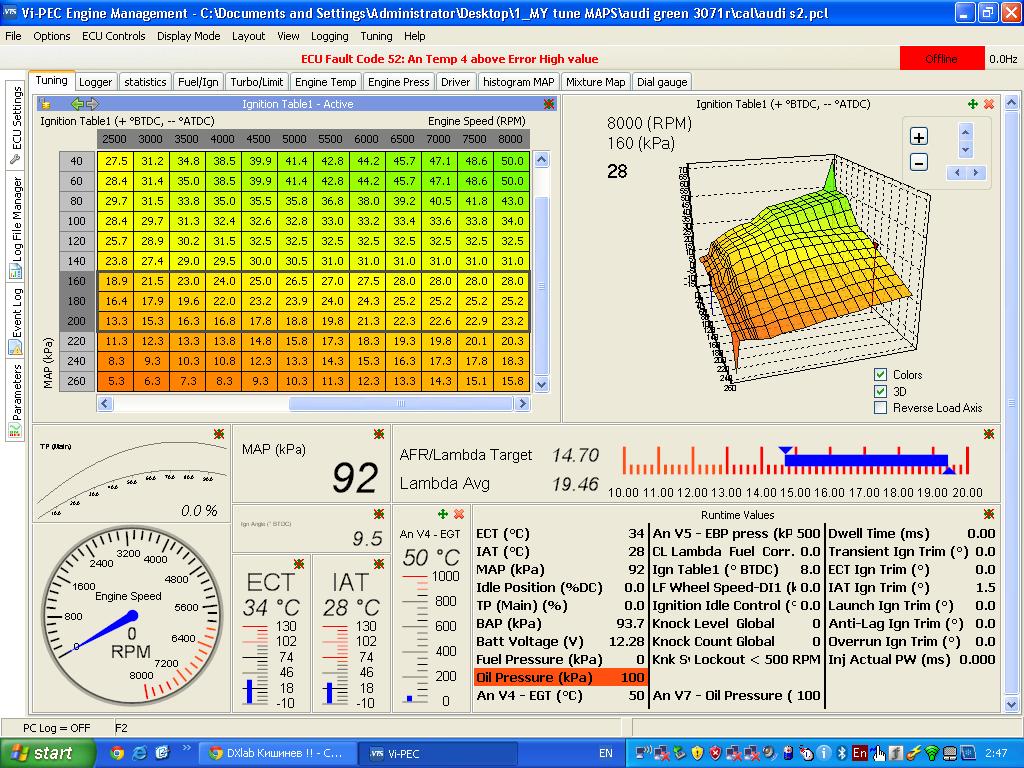The width and height of the screenshot is (1024, 768).
Task: Rotate the 3D graph with the left arrow
Action: [955, 173]
